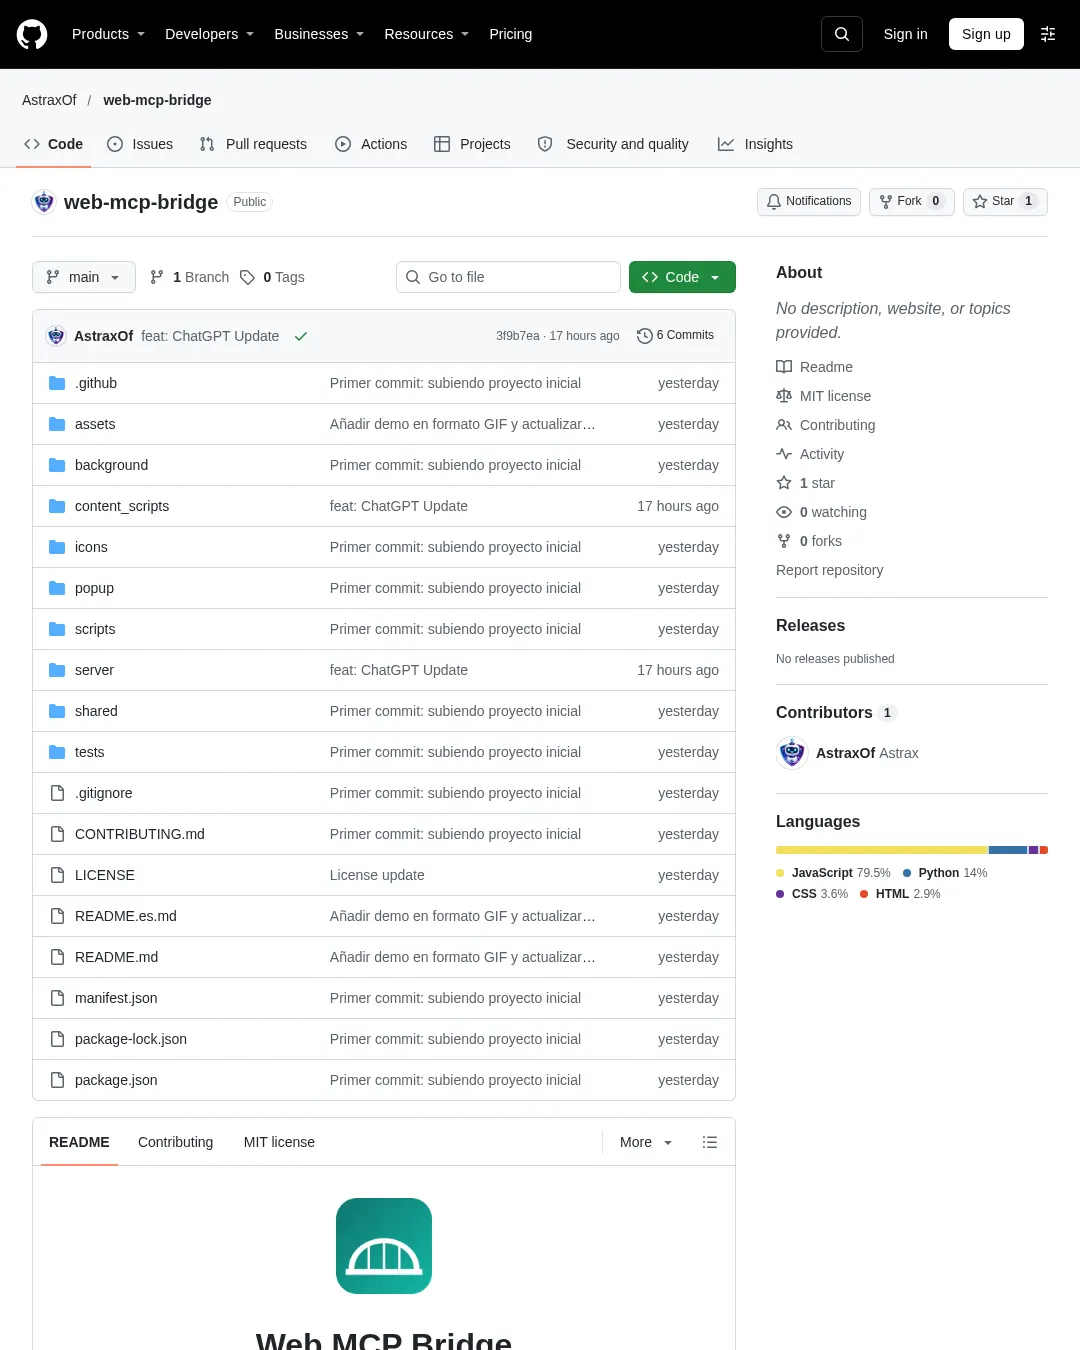This screenshot has width=1080, height=1350.
Task: Click the server folder icon
Action: [x=57, y=670]
